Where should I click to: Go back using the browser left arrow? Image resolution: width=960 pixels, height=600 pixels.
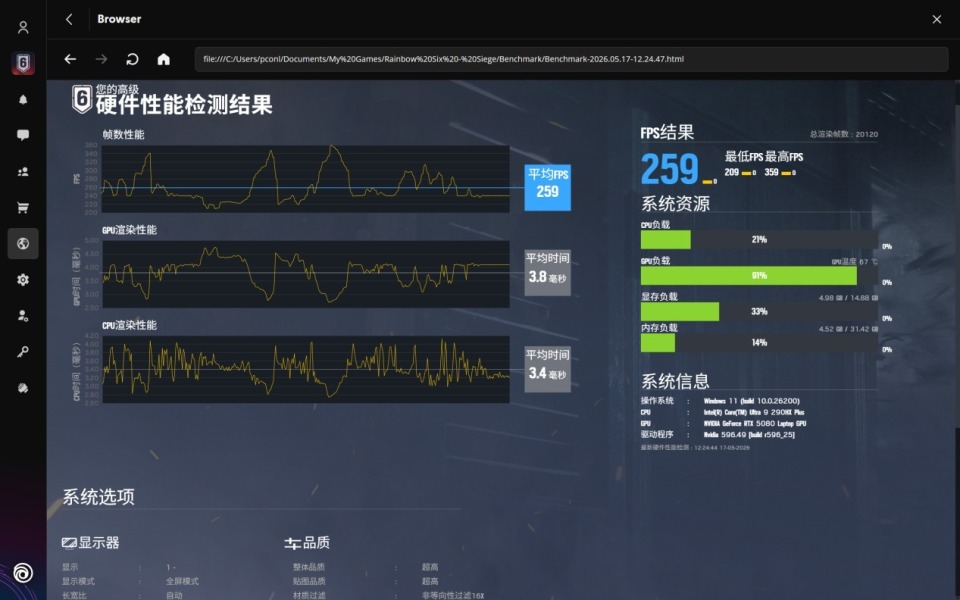tap(70, 59)
